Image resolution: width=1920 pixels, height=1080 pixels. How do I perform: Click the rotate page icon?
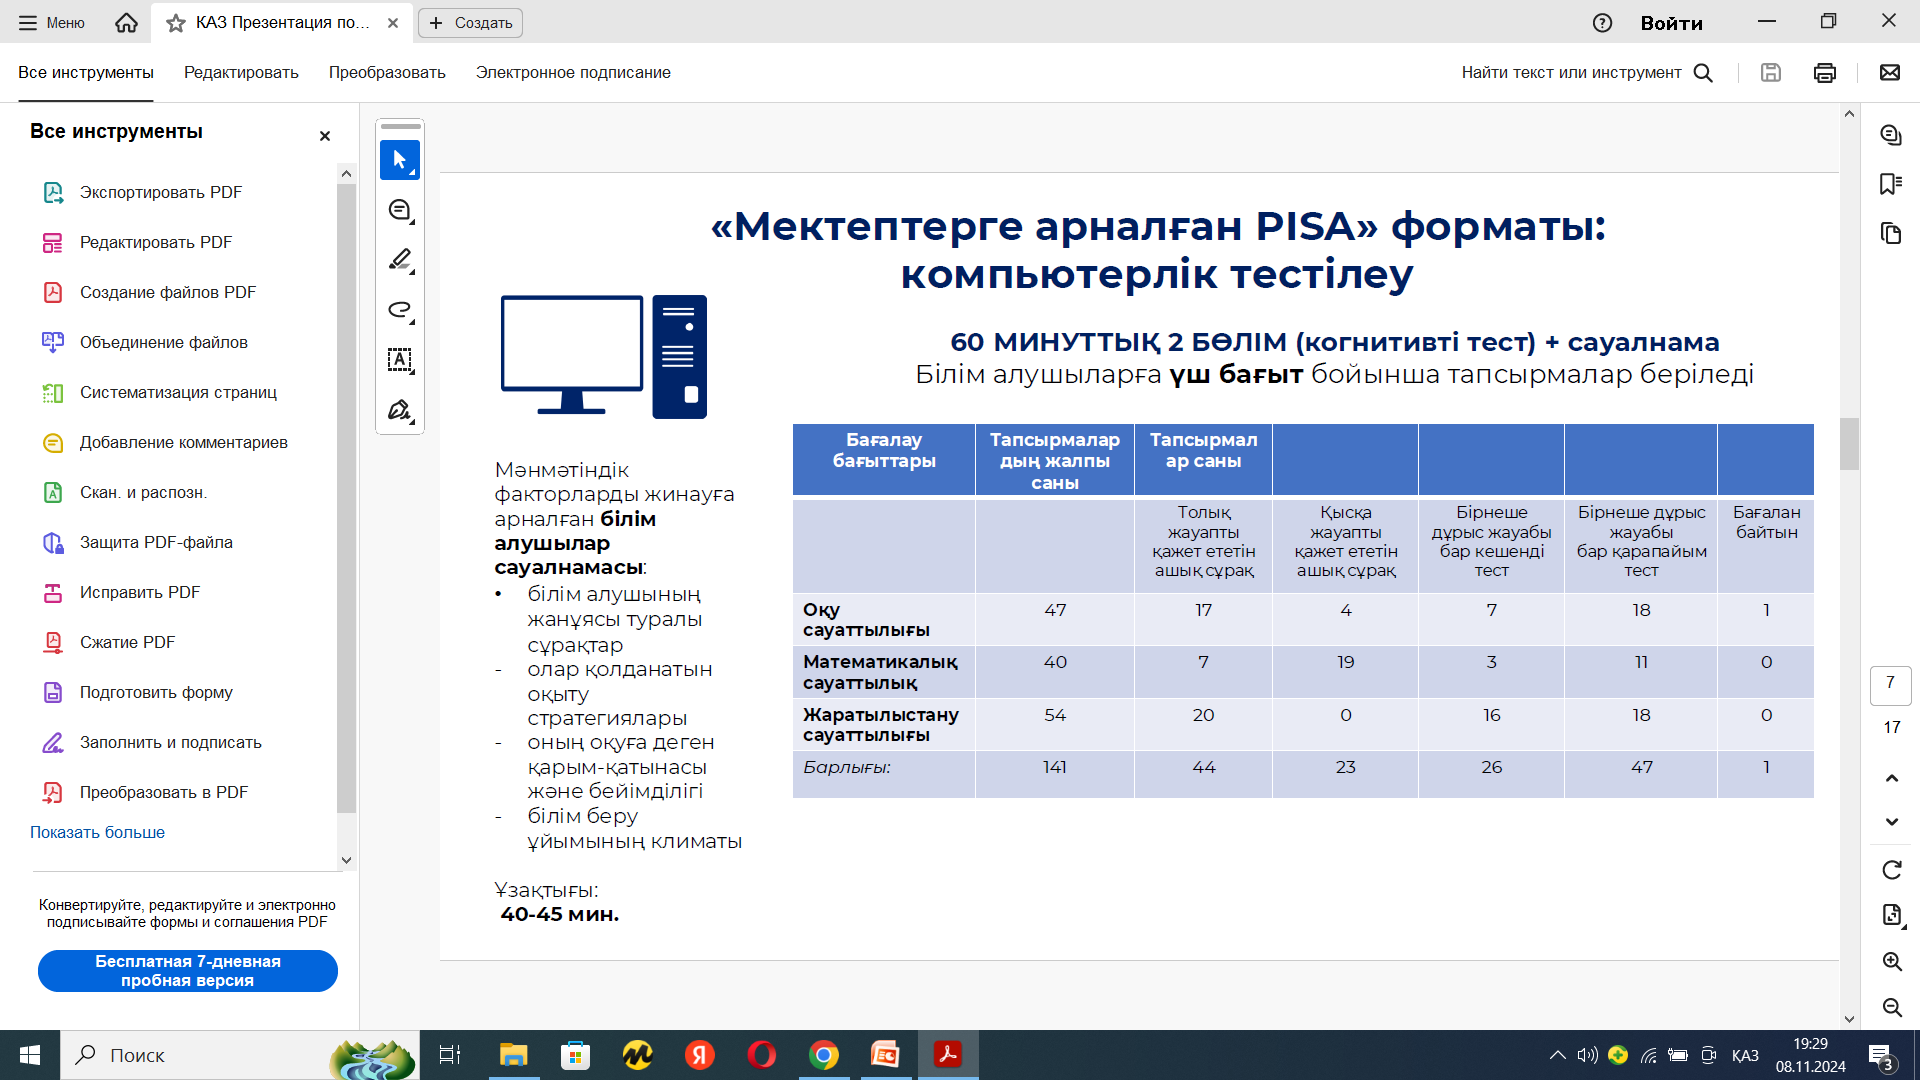[1891, 870]
